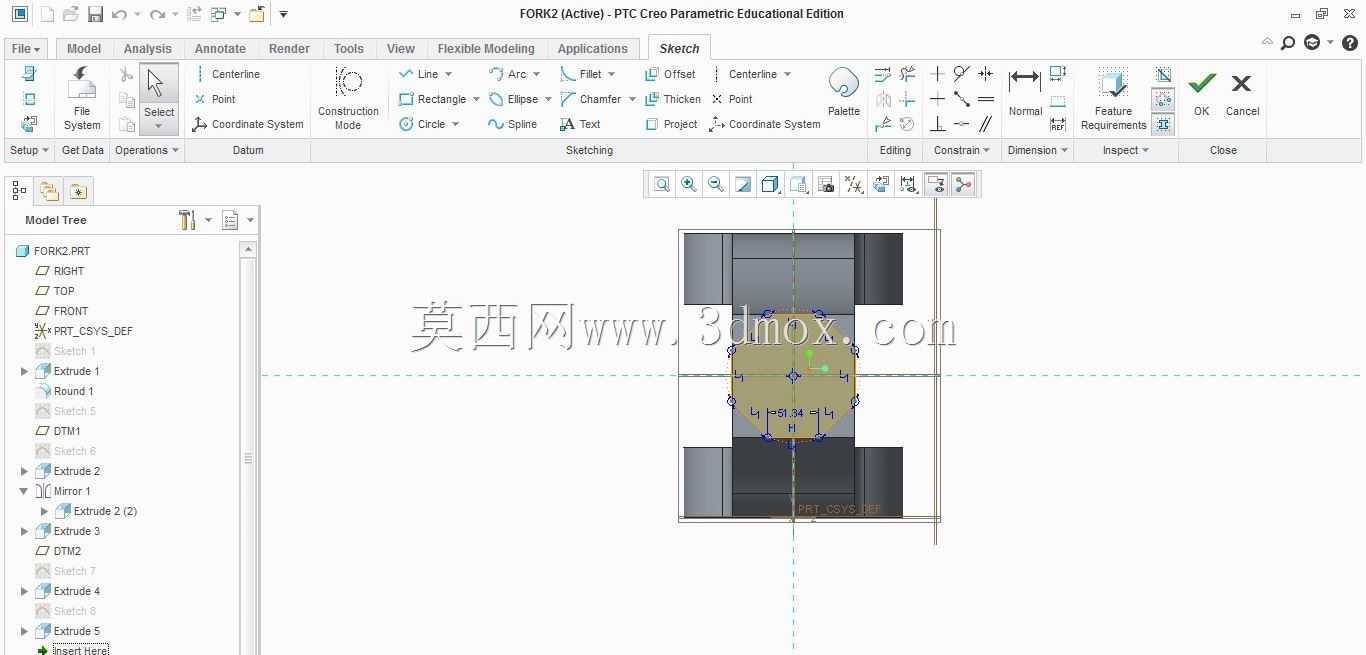Click model tree scrollbar up arrow
The width and height of the screenshot is (1366, 655).
(x=249, y=249)
